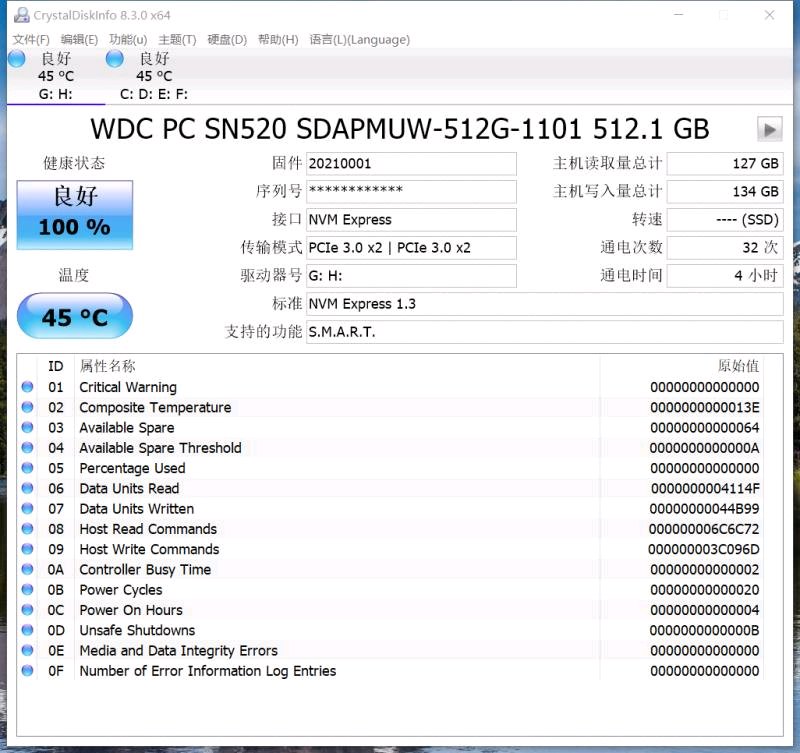The height and width of the screenshot is (753, 800).
Task: Open the 文件(F) menu
Action: (31, 40)
